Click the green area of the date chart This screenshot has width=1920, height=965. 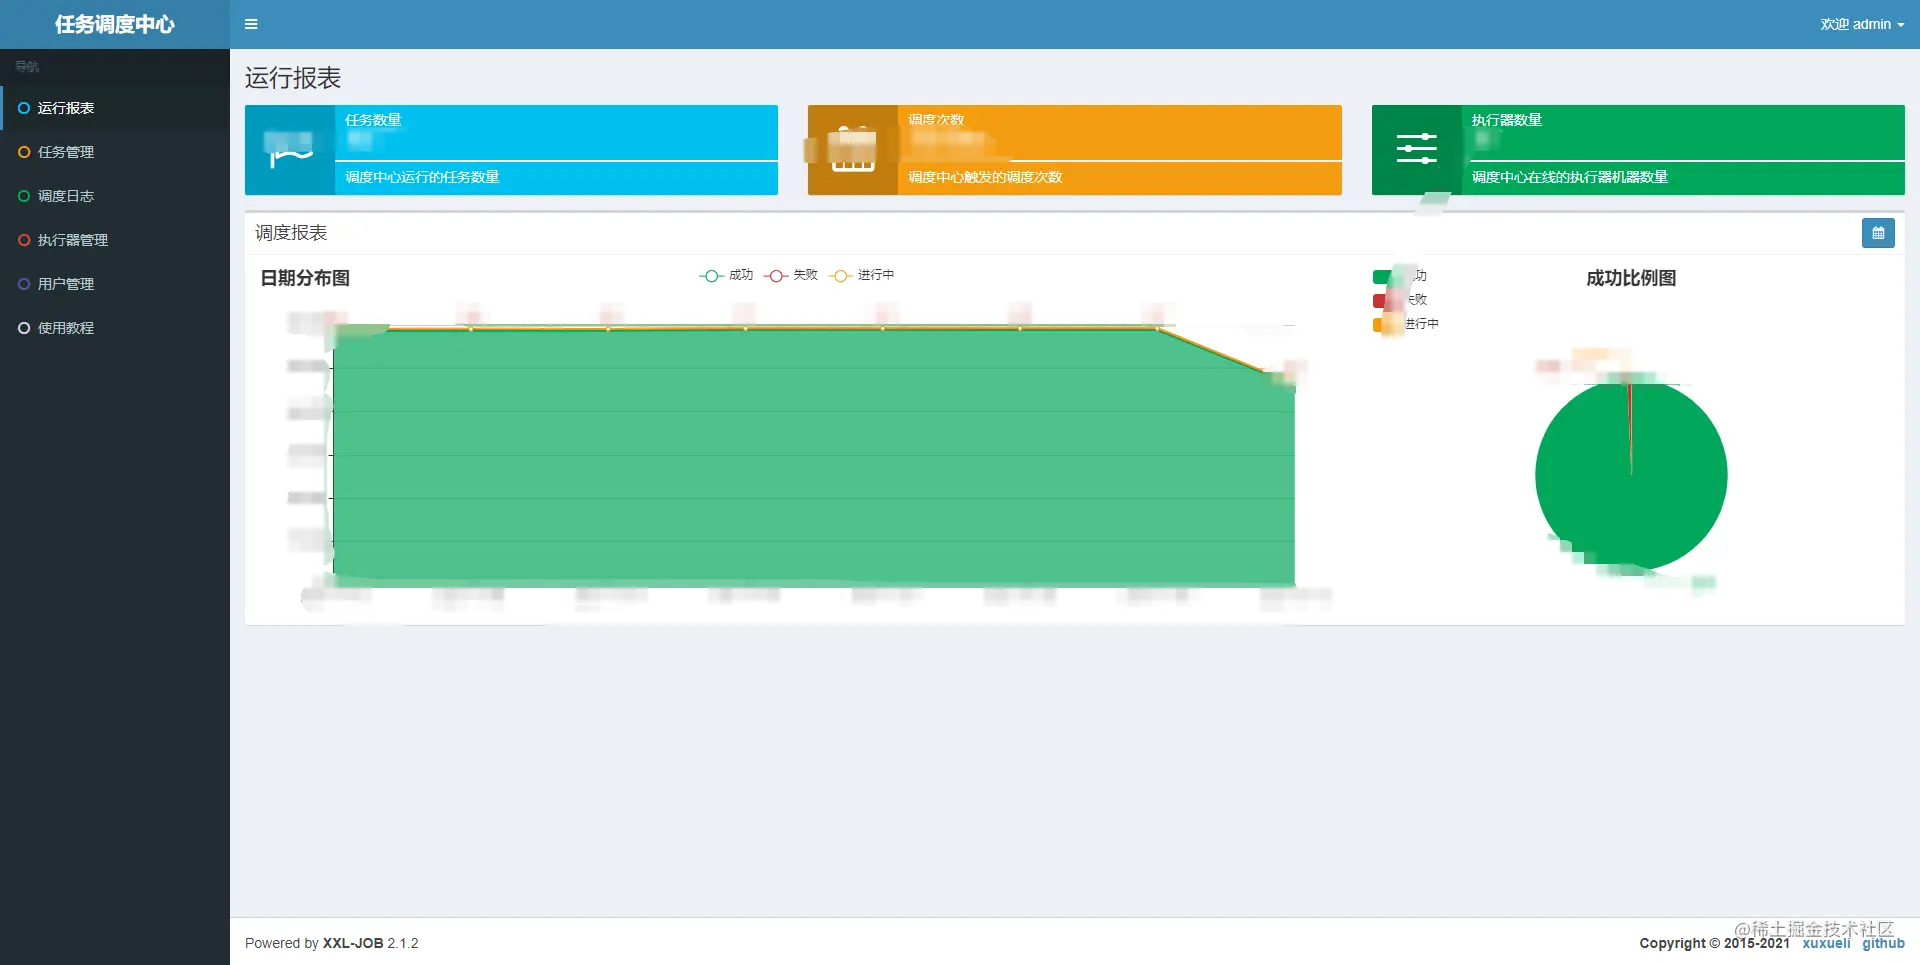tap(813, 457)
